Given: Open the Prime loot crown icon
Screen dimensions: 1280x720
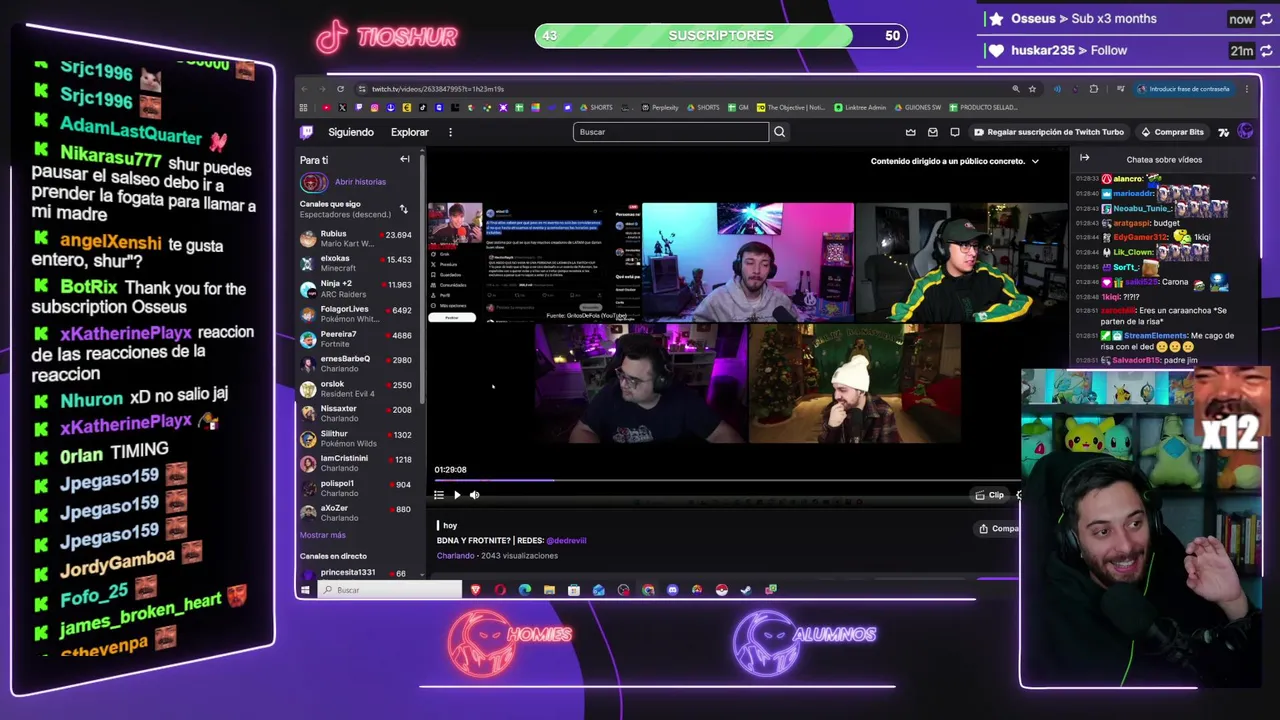Looking at the screenshot, I should coord(910,132).
